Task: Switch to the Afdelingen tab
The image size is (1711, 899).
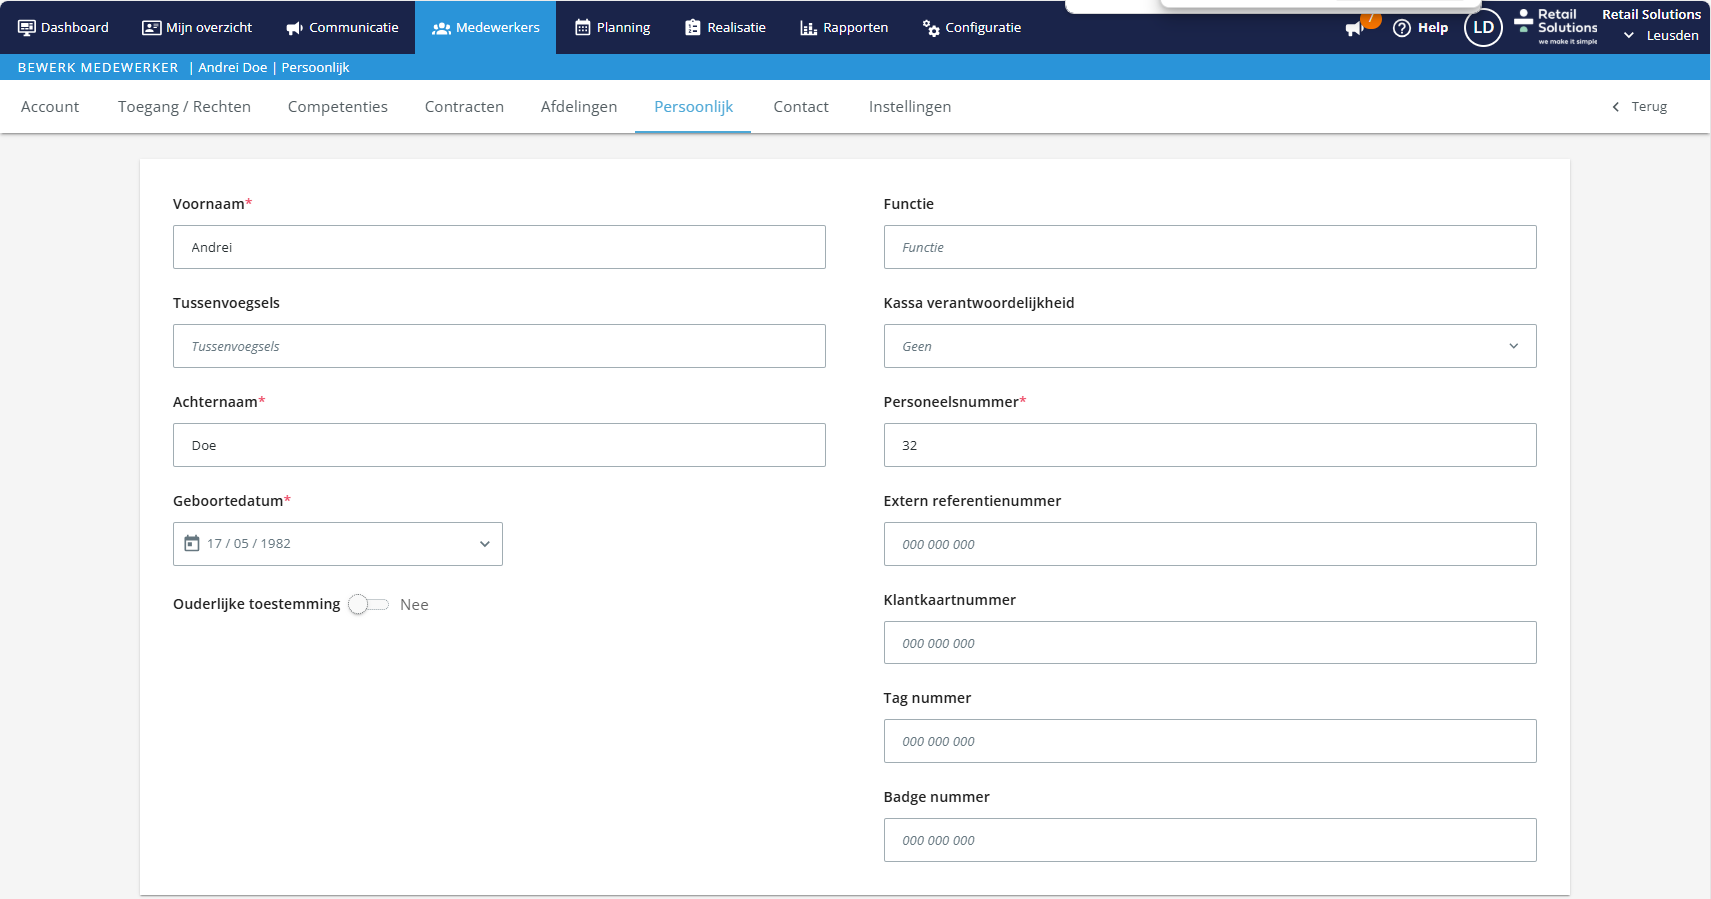Action: point(579,107)
